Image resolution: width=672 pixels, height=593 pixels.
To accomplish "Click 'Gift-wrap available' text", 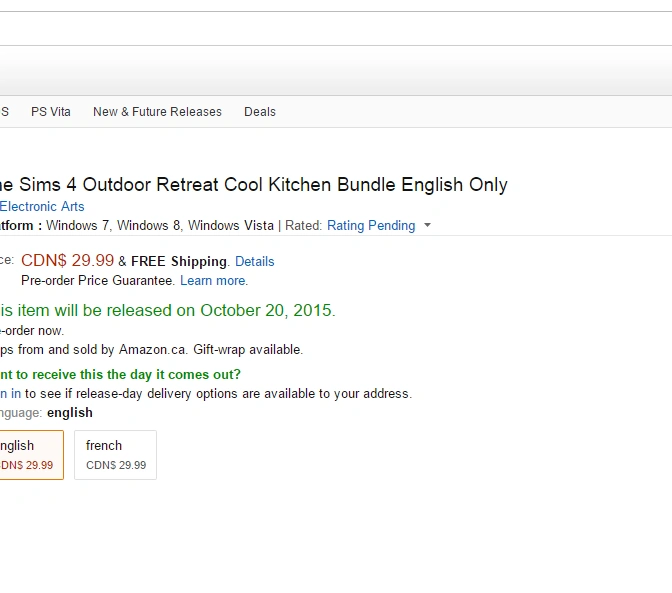I will coord(248,350).
